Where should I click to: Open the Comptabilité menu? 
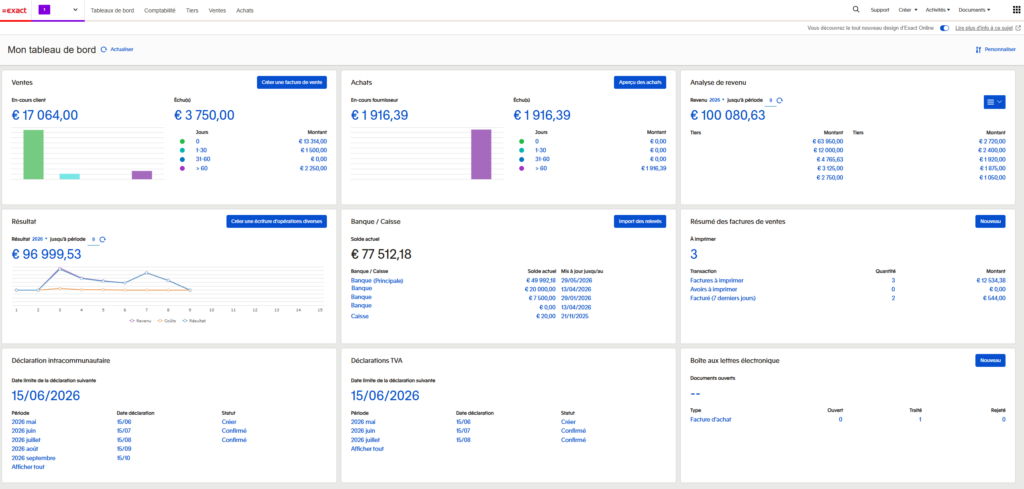pos(160,10)
